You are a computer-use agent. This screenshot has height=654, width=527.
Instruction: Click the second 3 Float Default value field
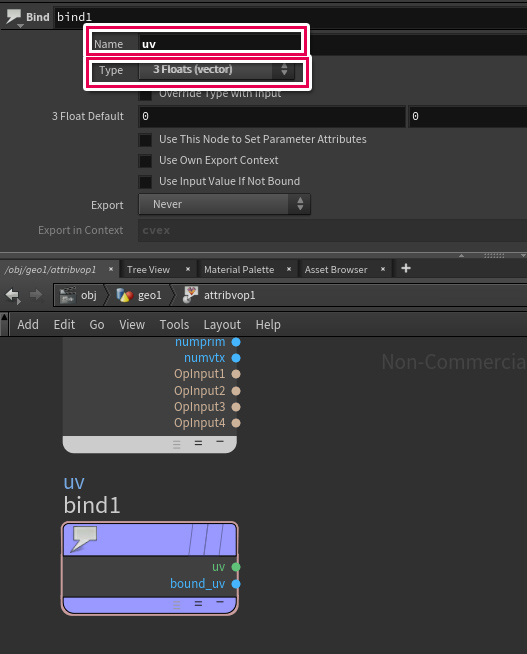[x=467, y=116]
